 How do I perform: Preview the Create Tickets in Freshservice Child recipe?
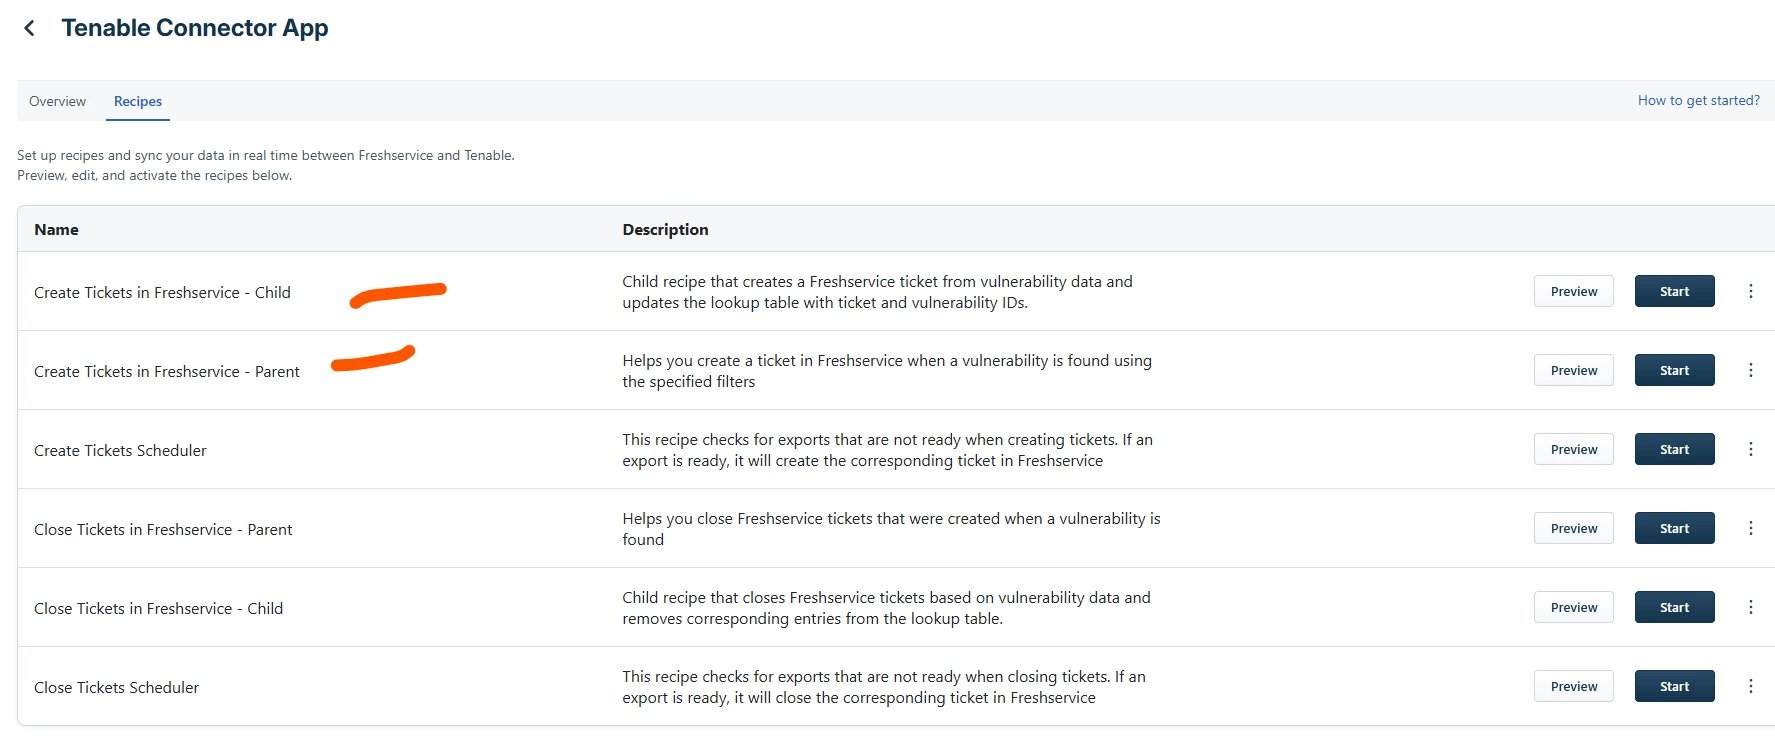pos(1574,291)
